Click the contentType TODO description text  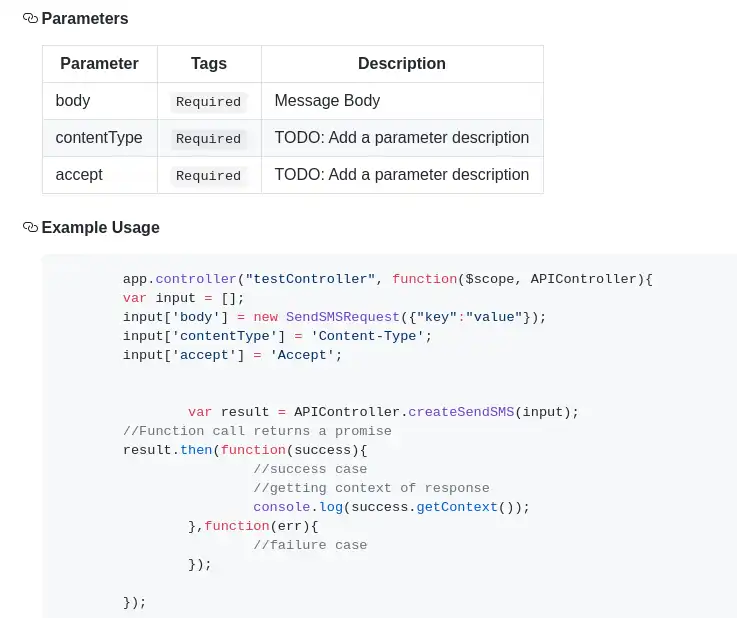[401, 137]
